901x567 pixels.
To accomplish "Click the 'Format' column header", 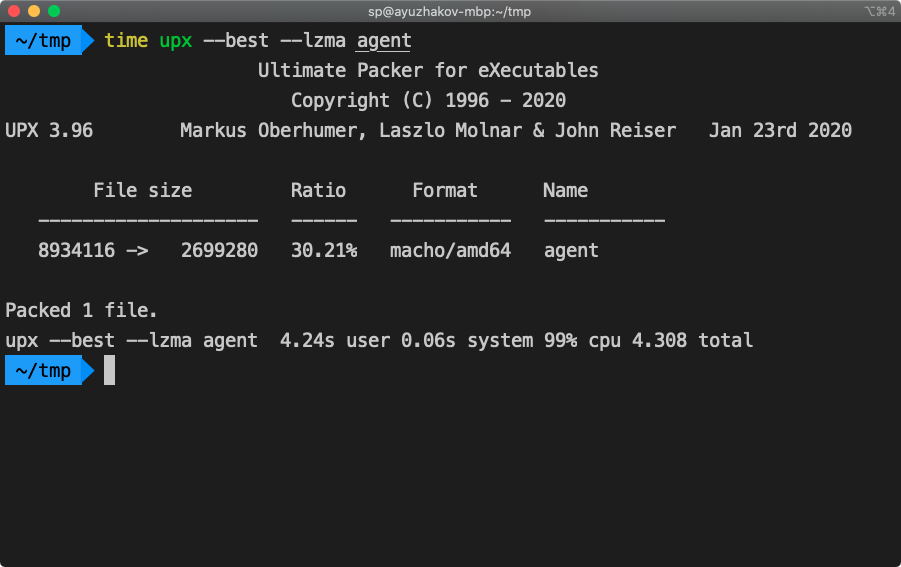I will coord(445,190).
